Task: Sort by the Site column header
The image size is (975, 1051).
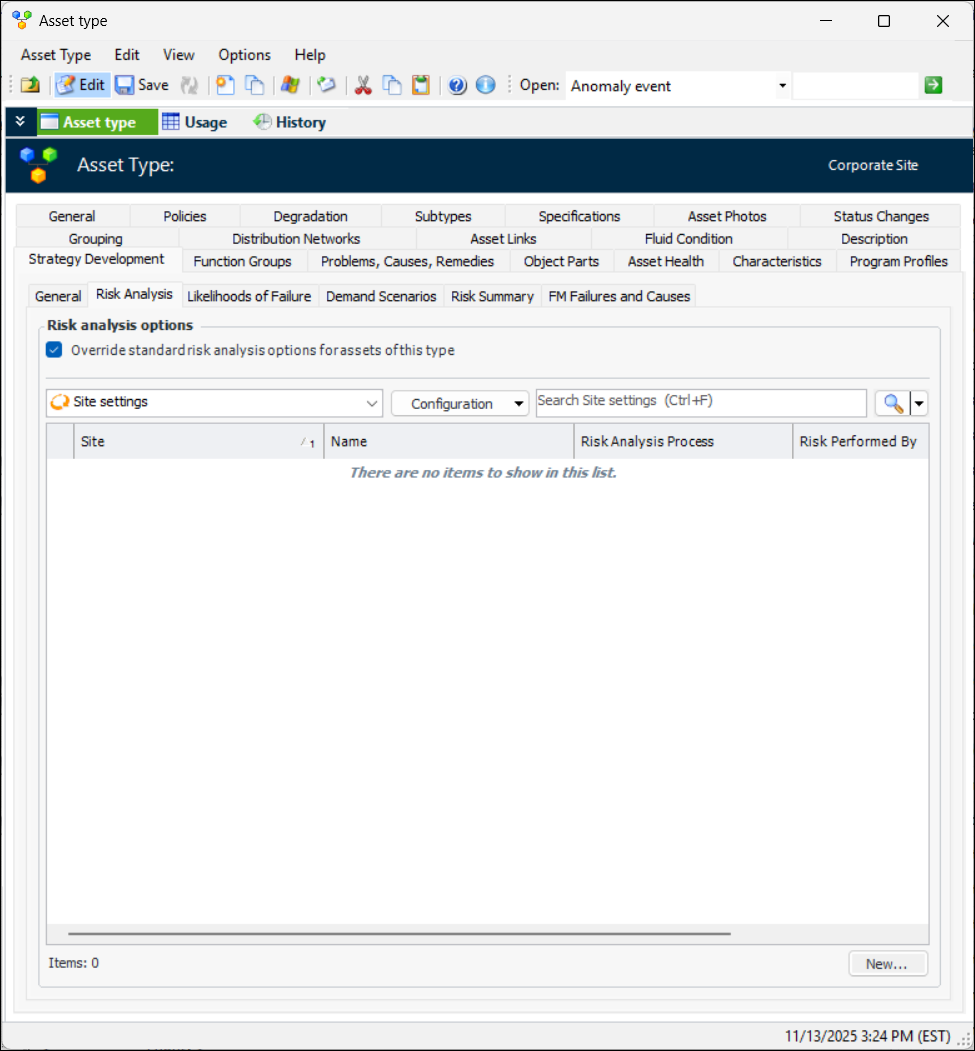Action: tap(198, 441)
